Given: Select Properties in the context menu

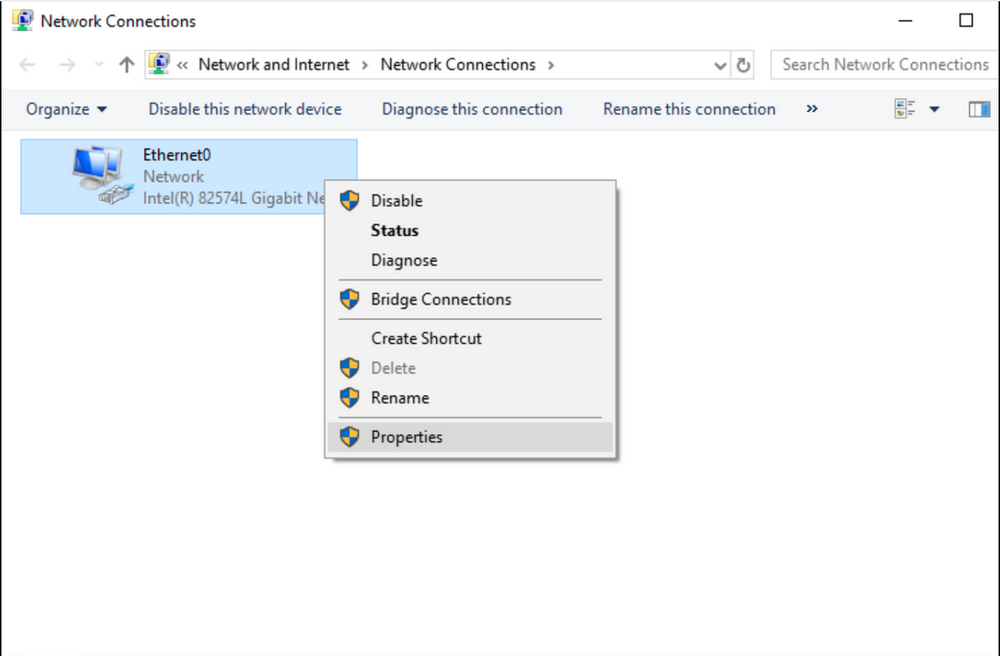Looking at the screenshot, I should pyautogui.click(x=406, y=437).
